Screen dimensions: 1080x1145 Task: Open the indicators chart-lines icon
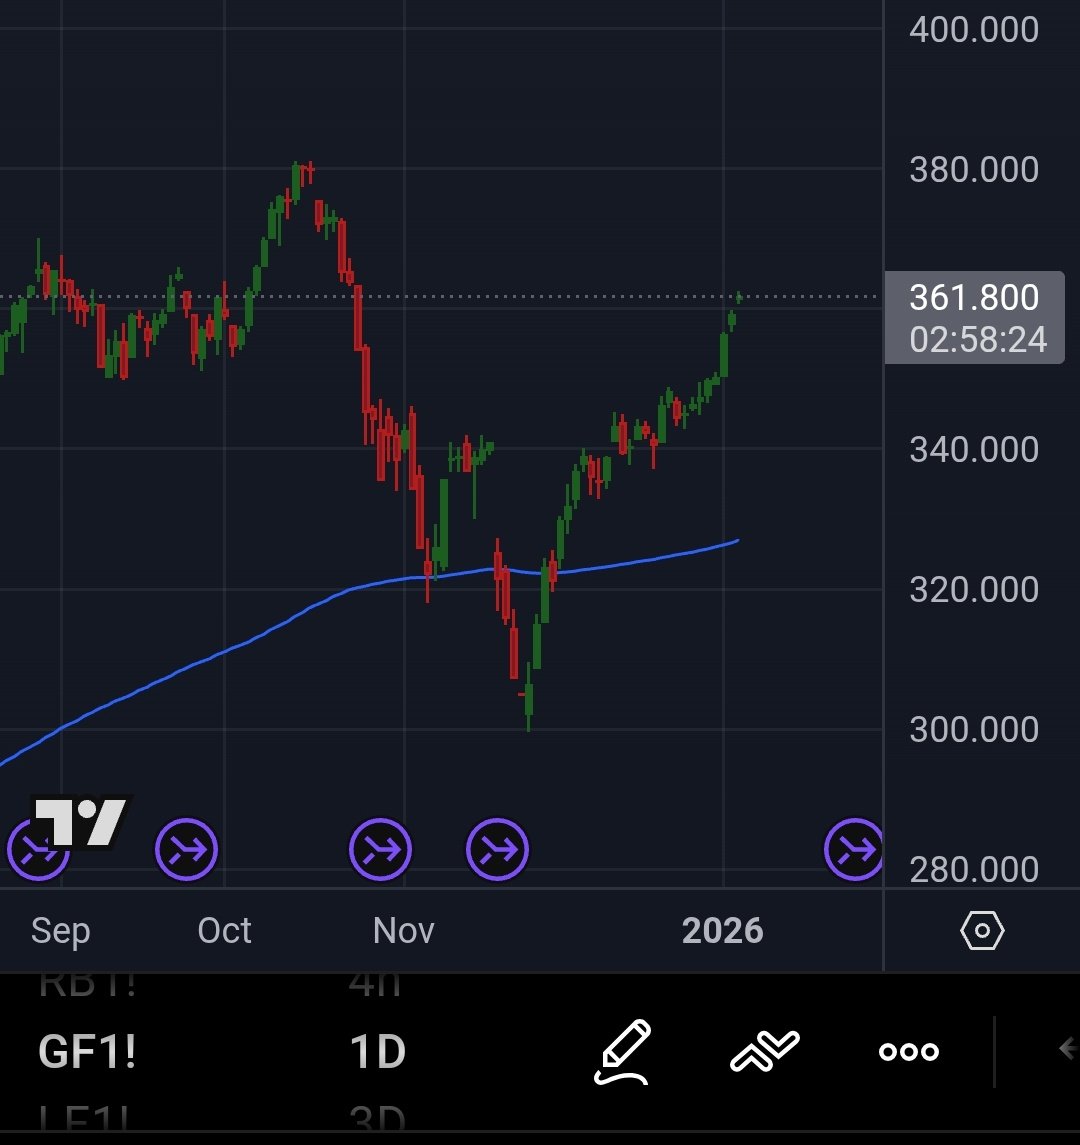[765, 1052]
